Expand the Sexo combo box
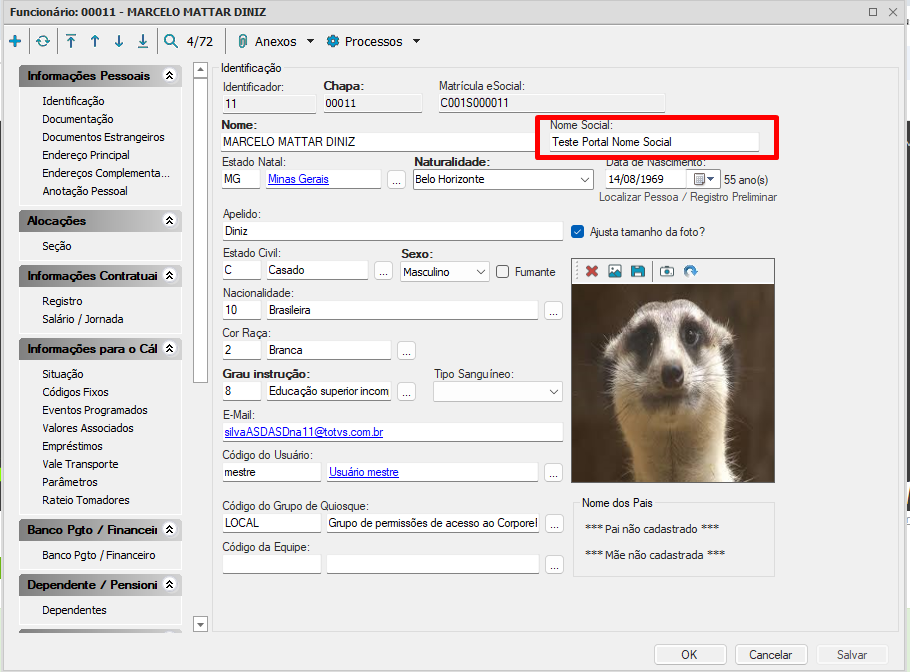 point(481,272)
